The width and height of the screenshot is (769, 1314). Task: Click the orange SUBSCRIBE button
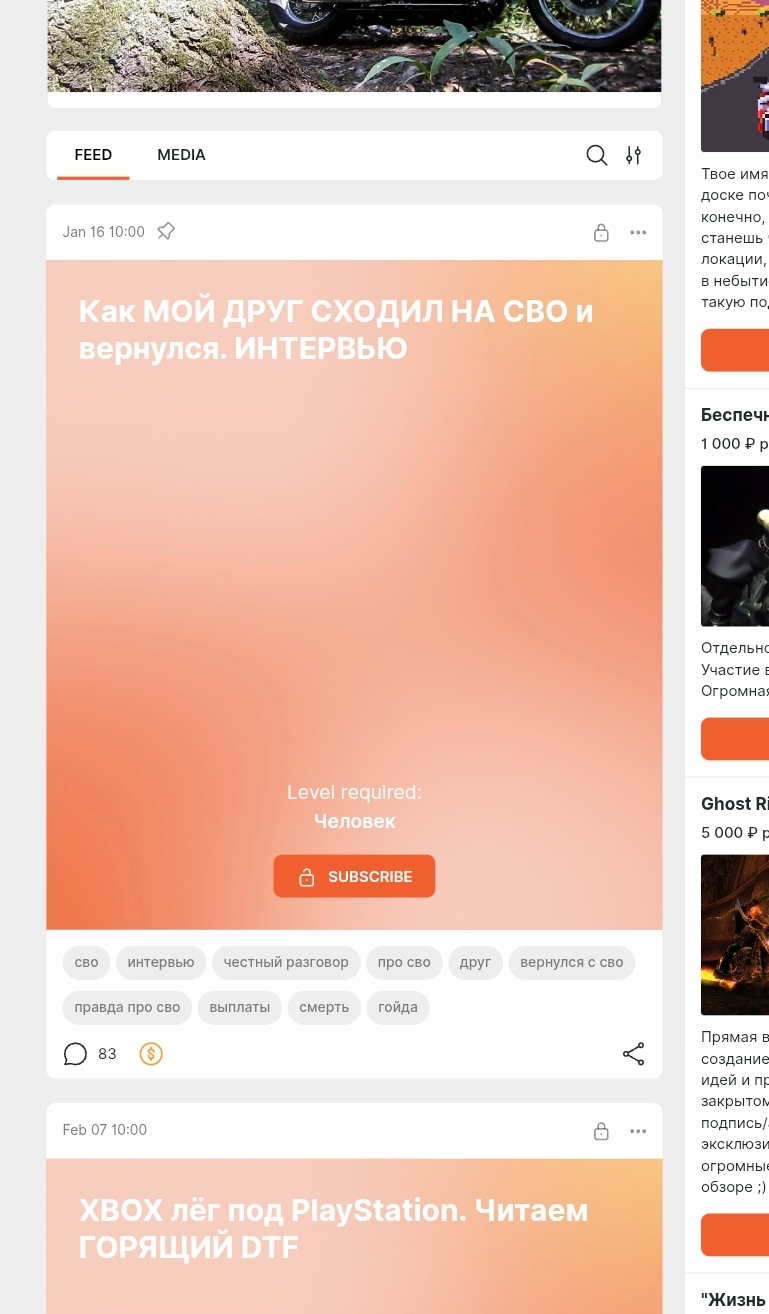(x=354, y=876)
